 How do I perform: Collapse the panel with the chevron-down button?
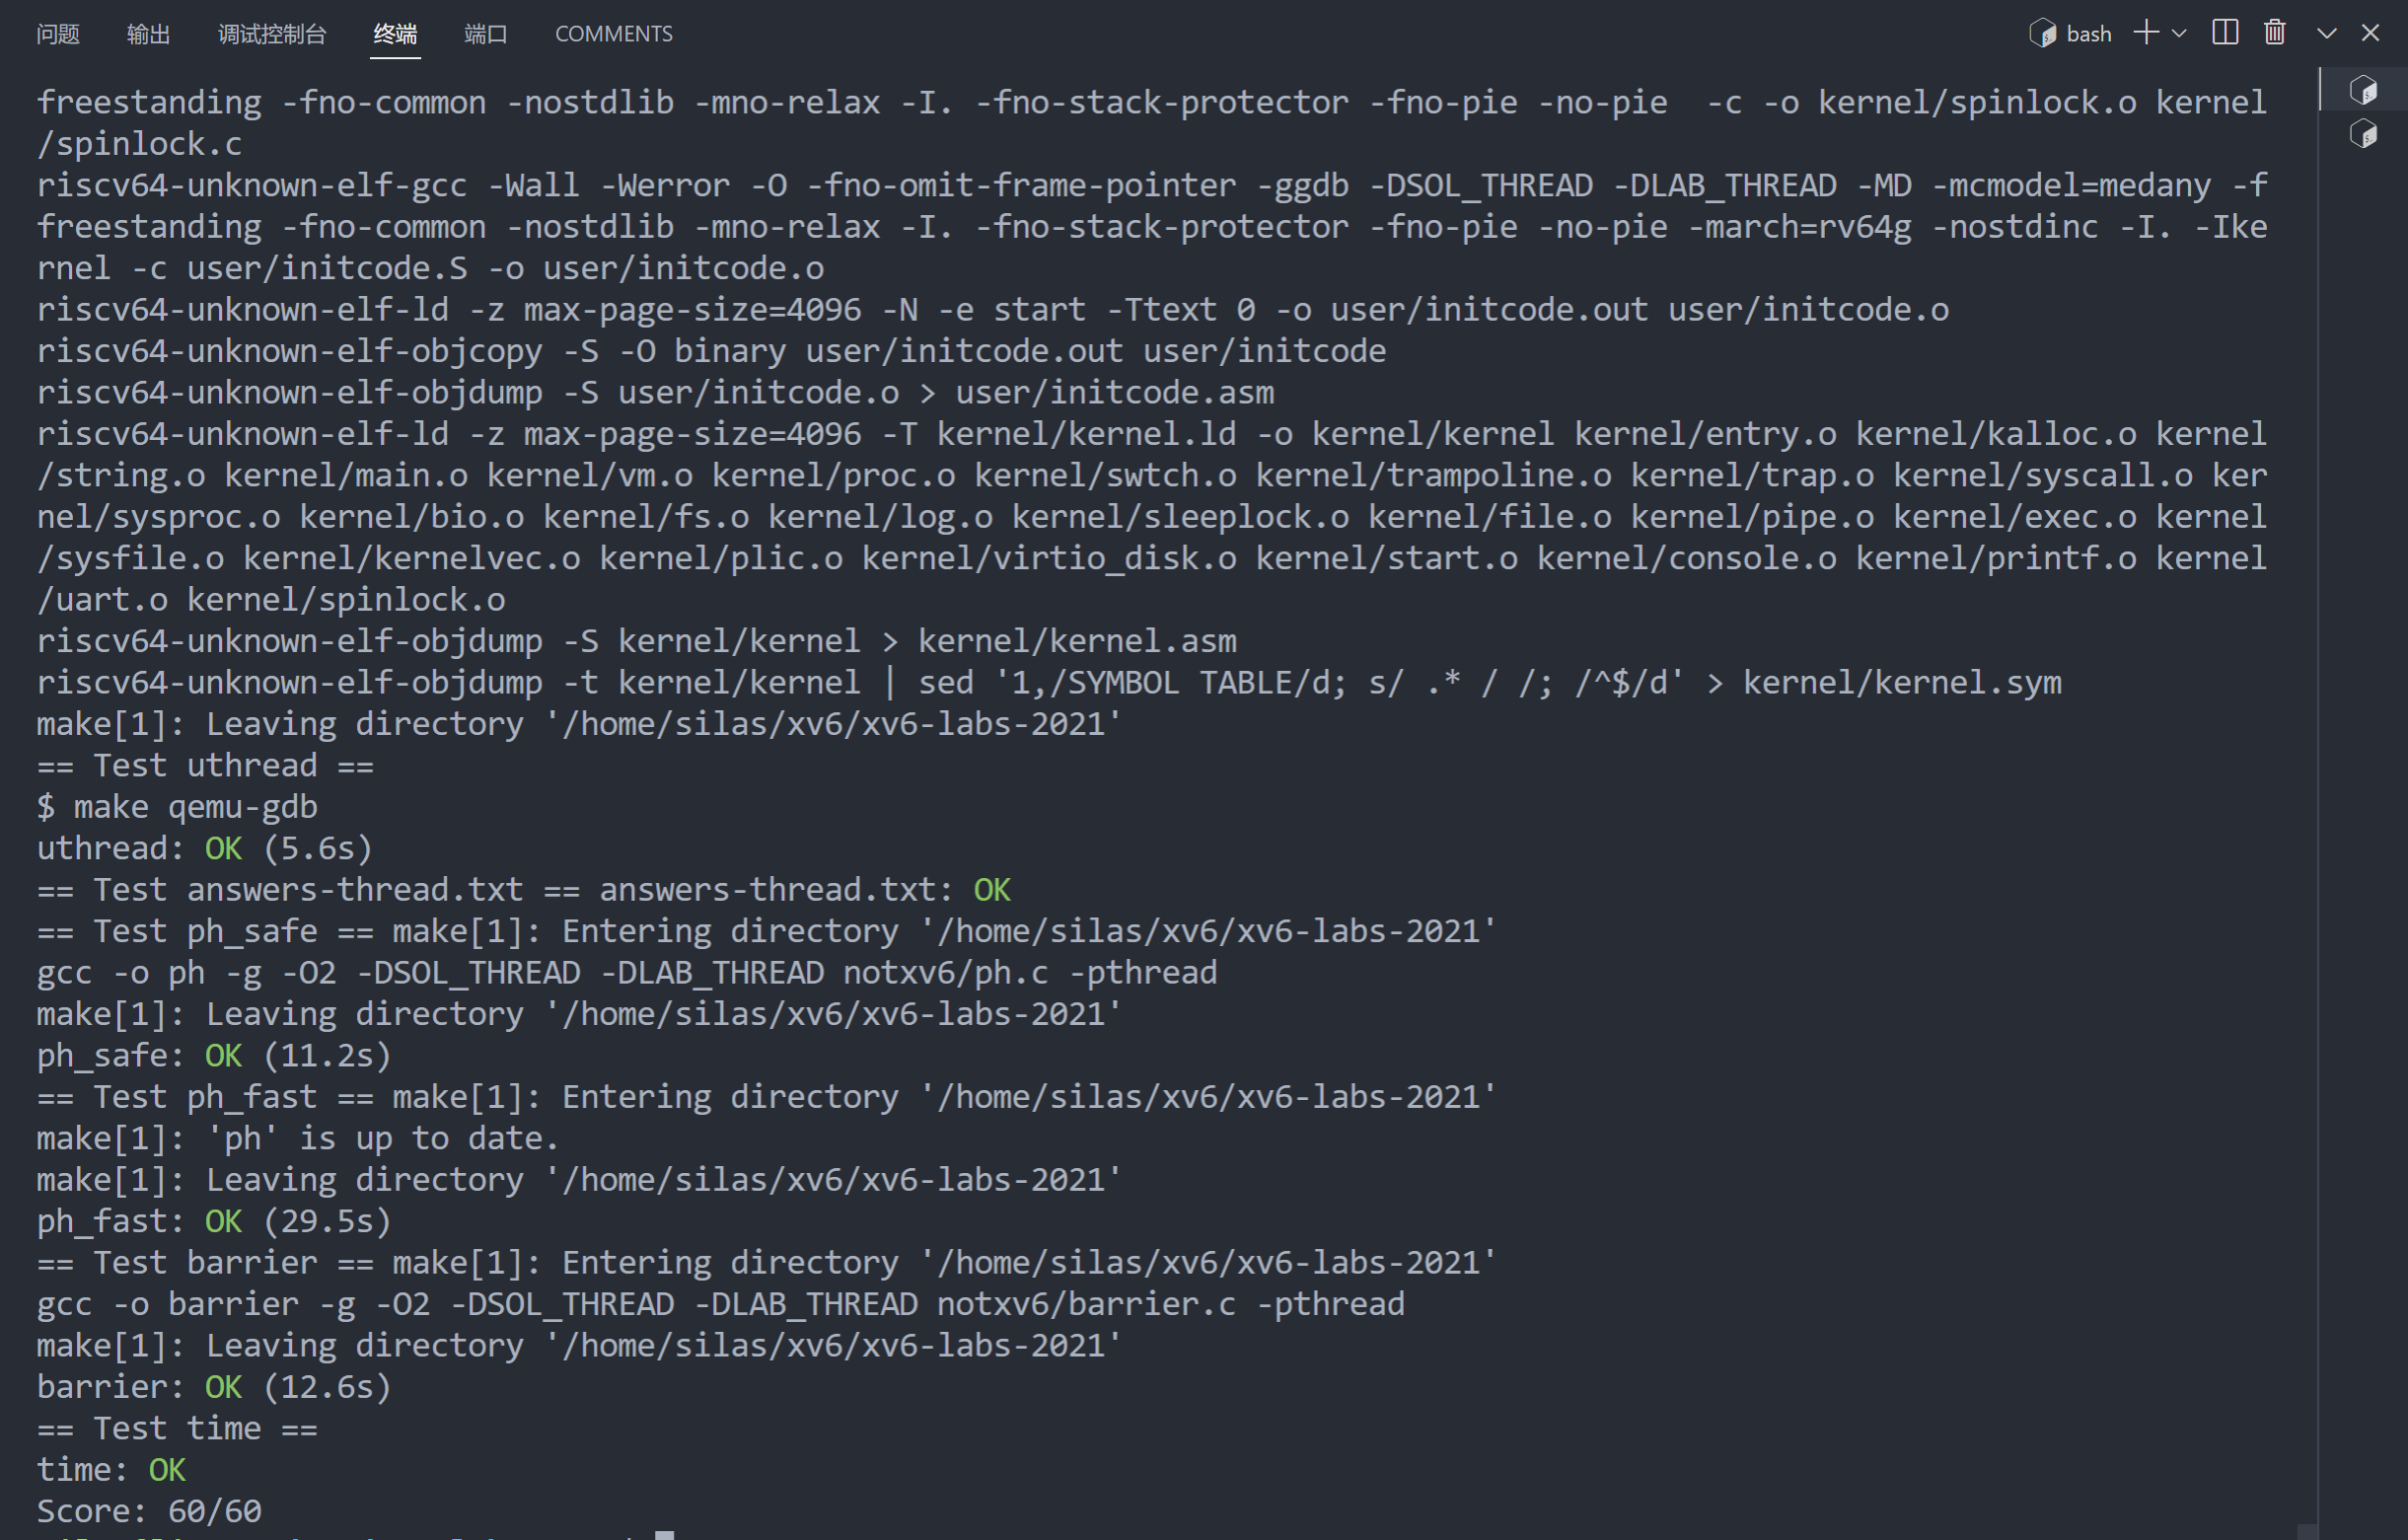[2327, 34]
